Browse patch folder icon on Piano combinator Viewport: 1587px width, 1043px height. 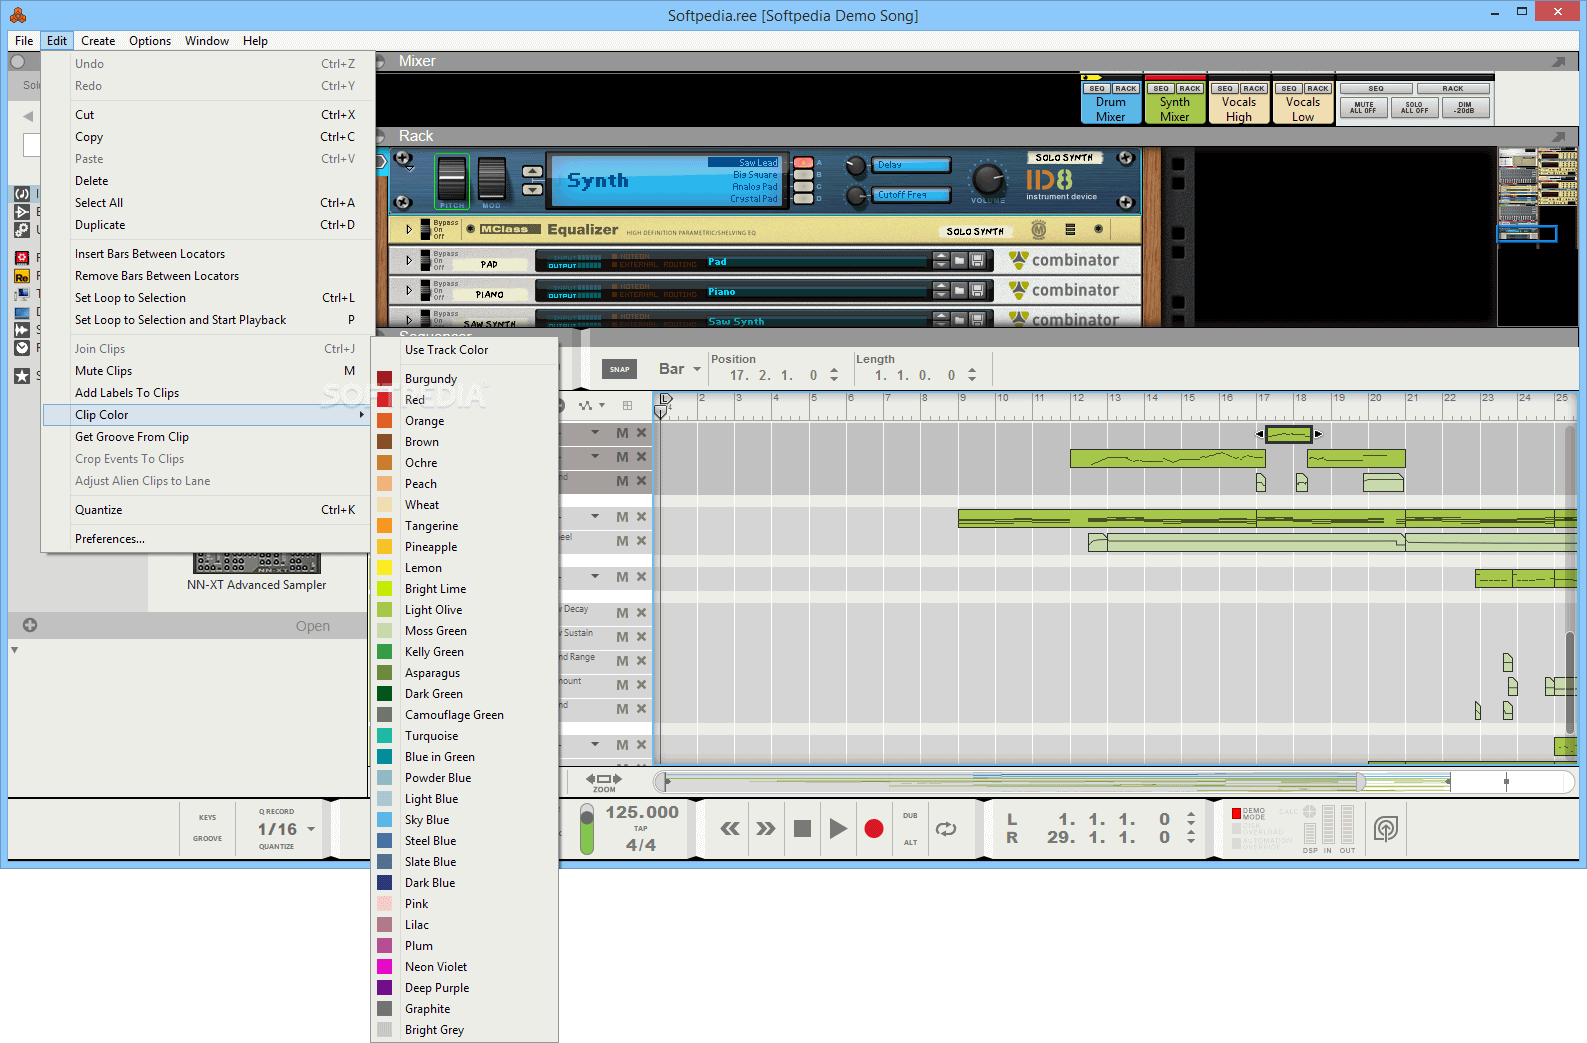[959, 290]
